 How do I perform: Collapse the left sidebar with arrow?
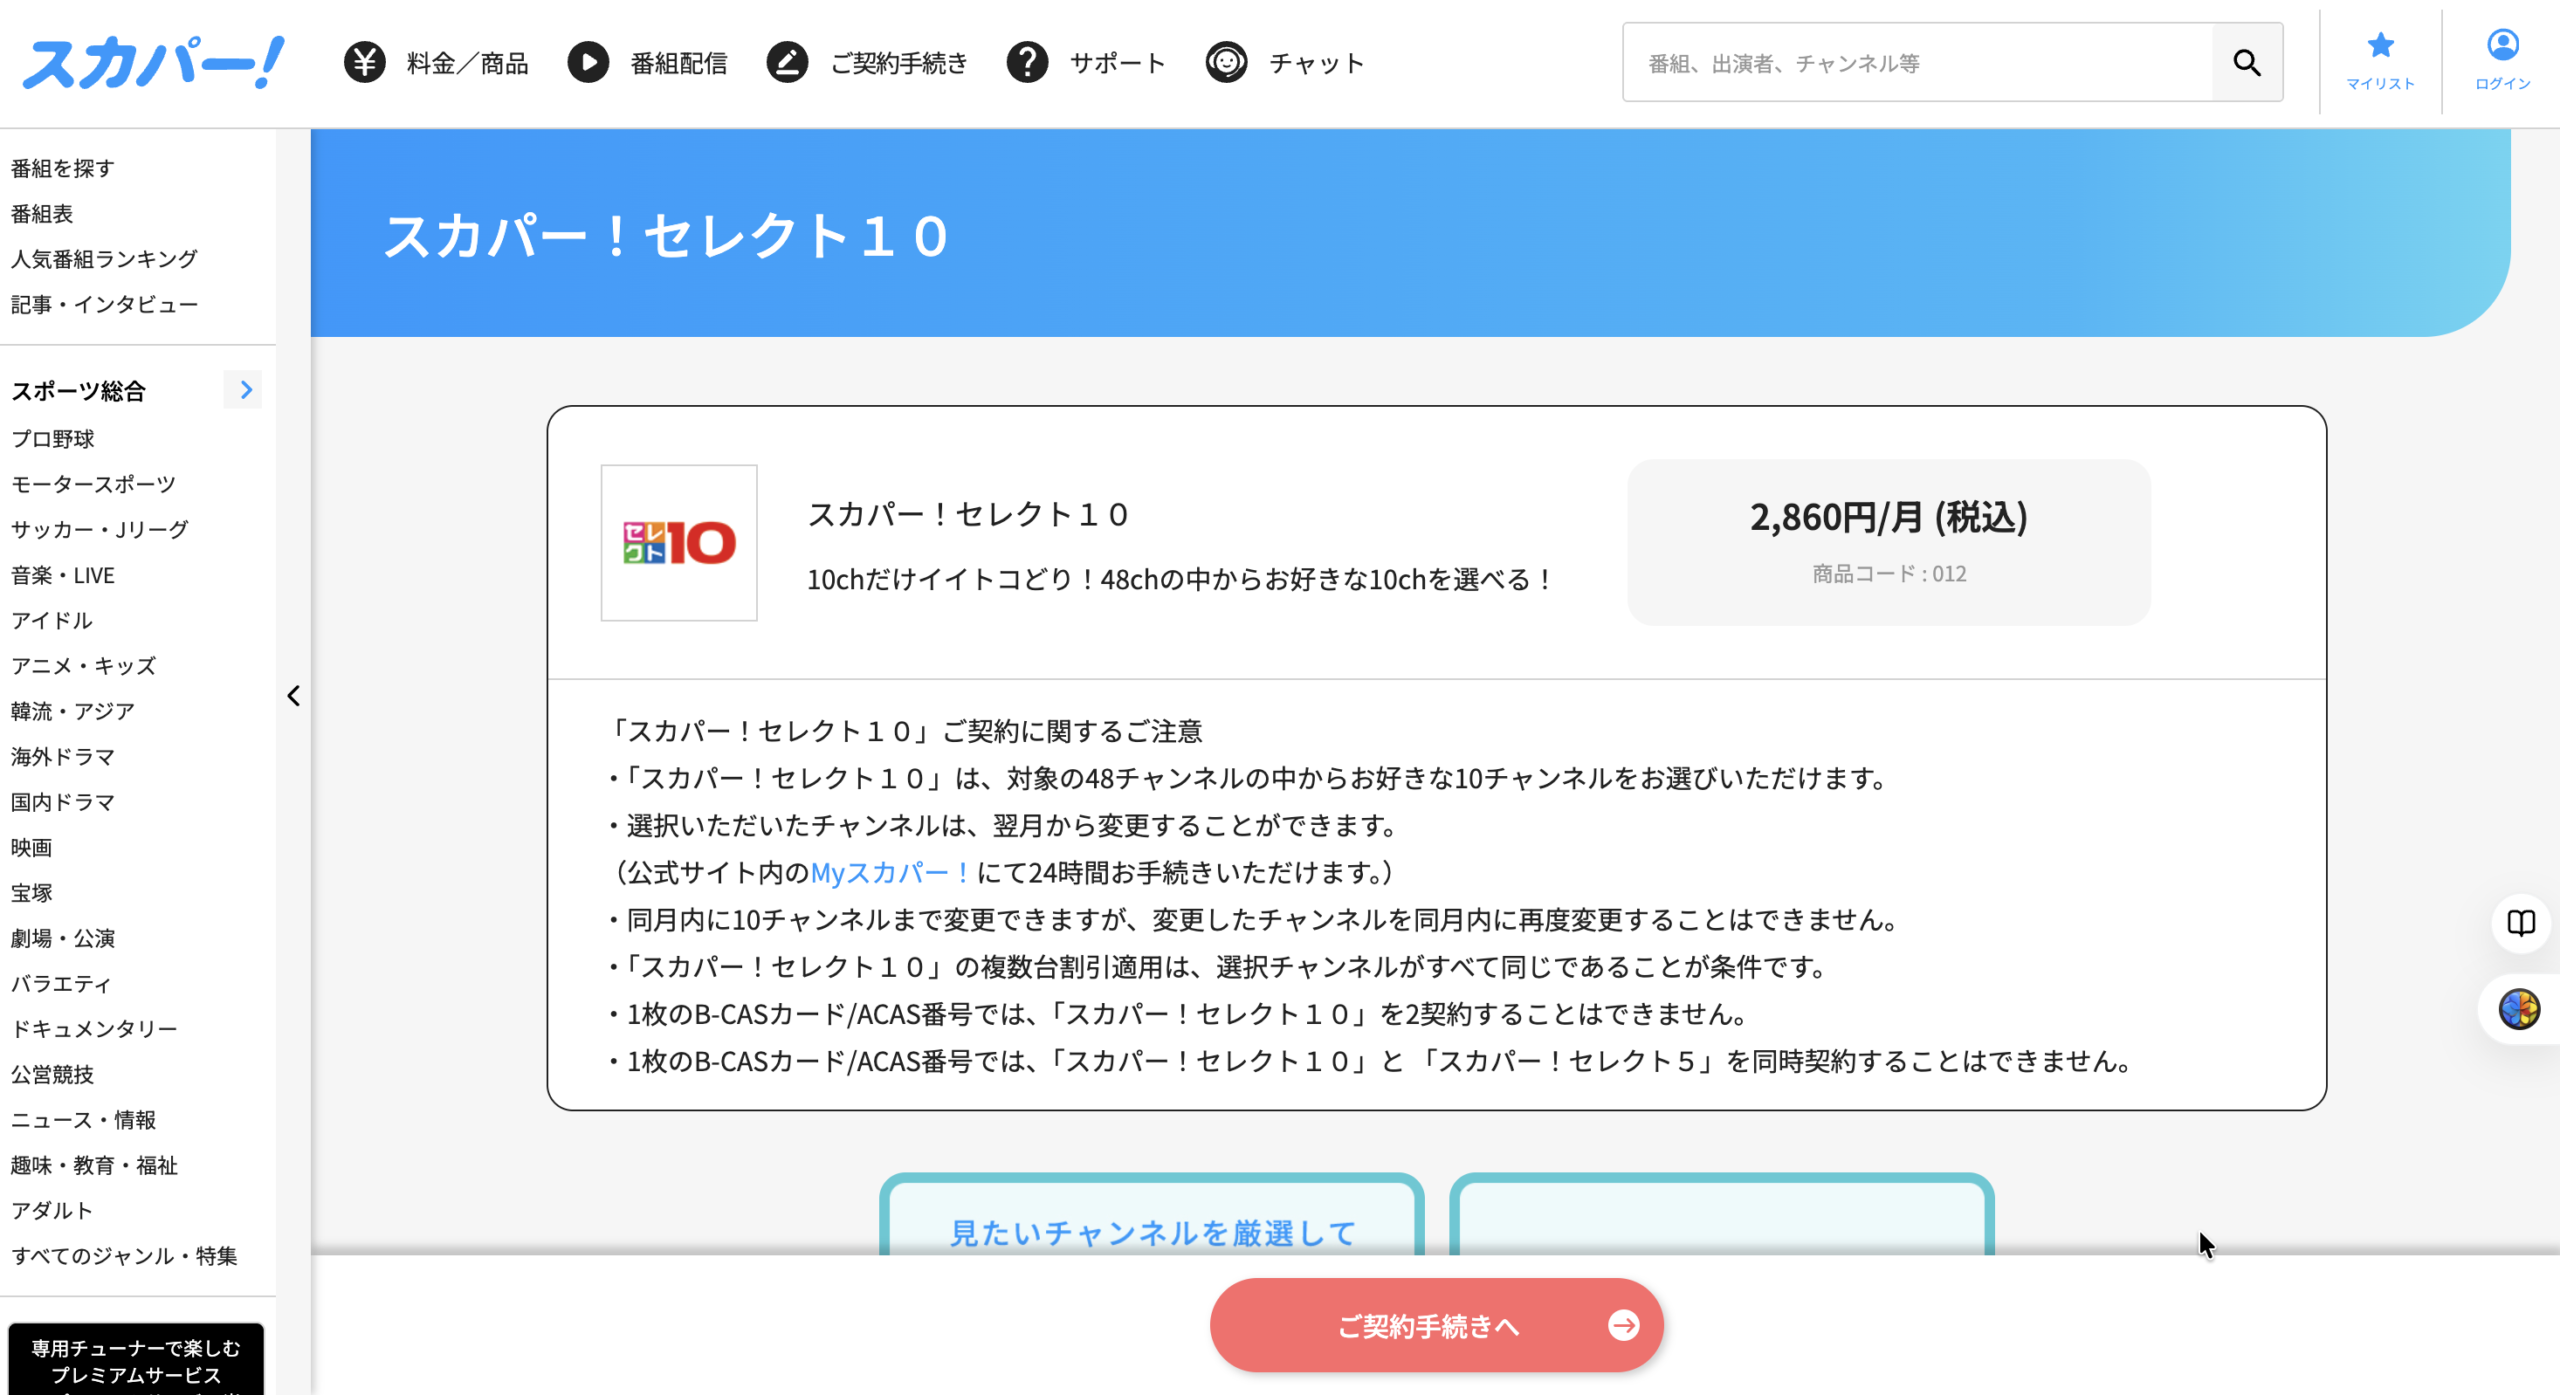pos(293,696)
